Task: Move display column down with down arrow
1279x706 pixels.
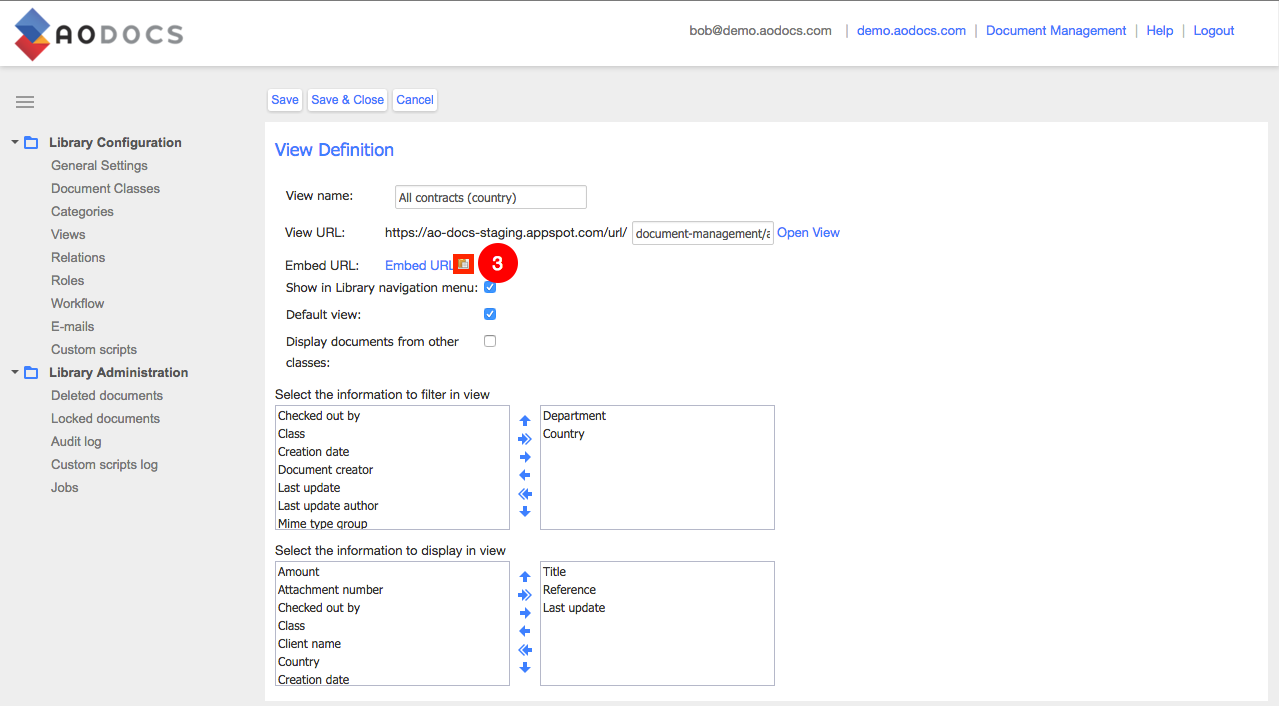Action: click(525, 667)
